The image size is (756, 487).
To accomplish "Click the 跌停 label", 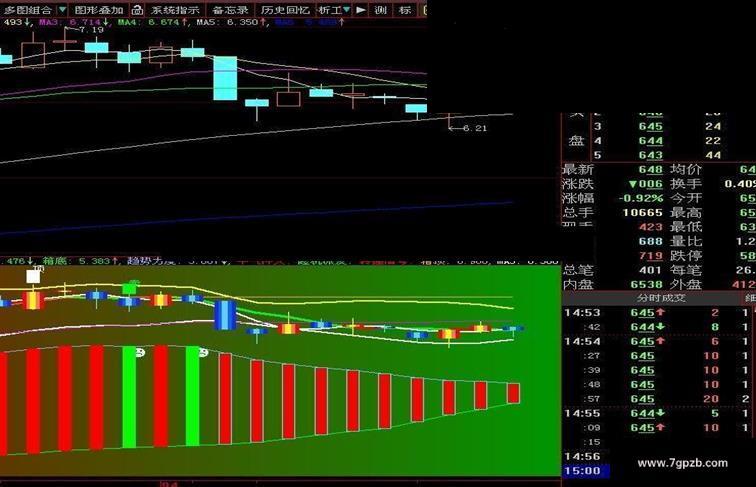I will 686,256.
